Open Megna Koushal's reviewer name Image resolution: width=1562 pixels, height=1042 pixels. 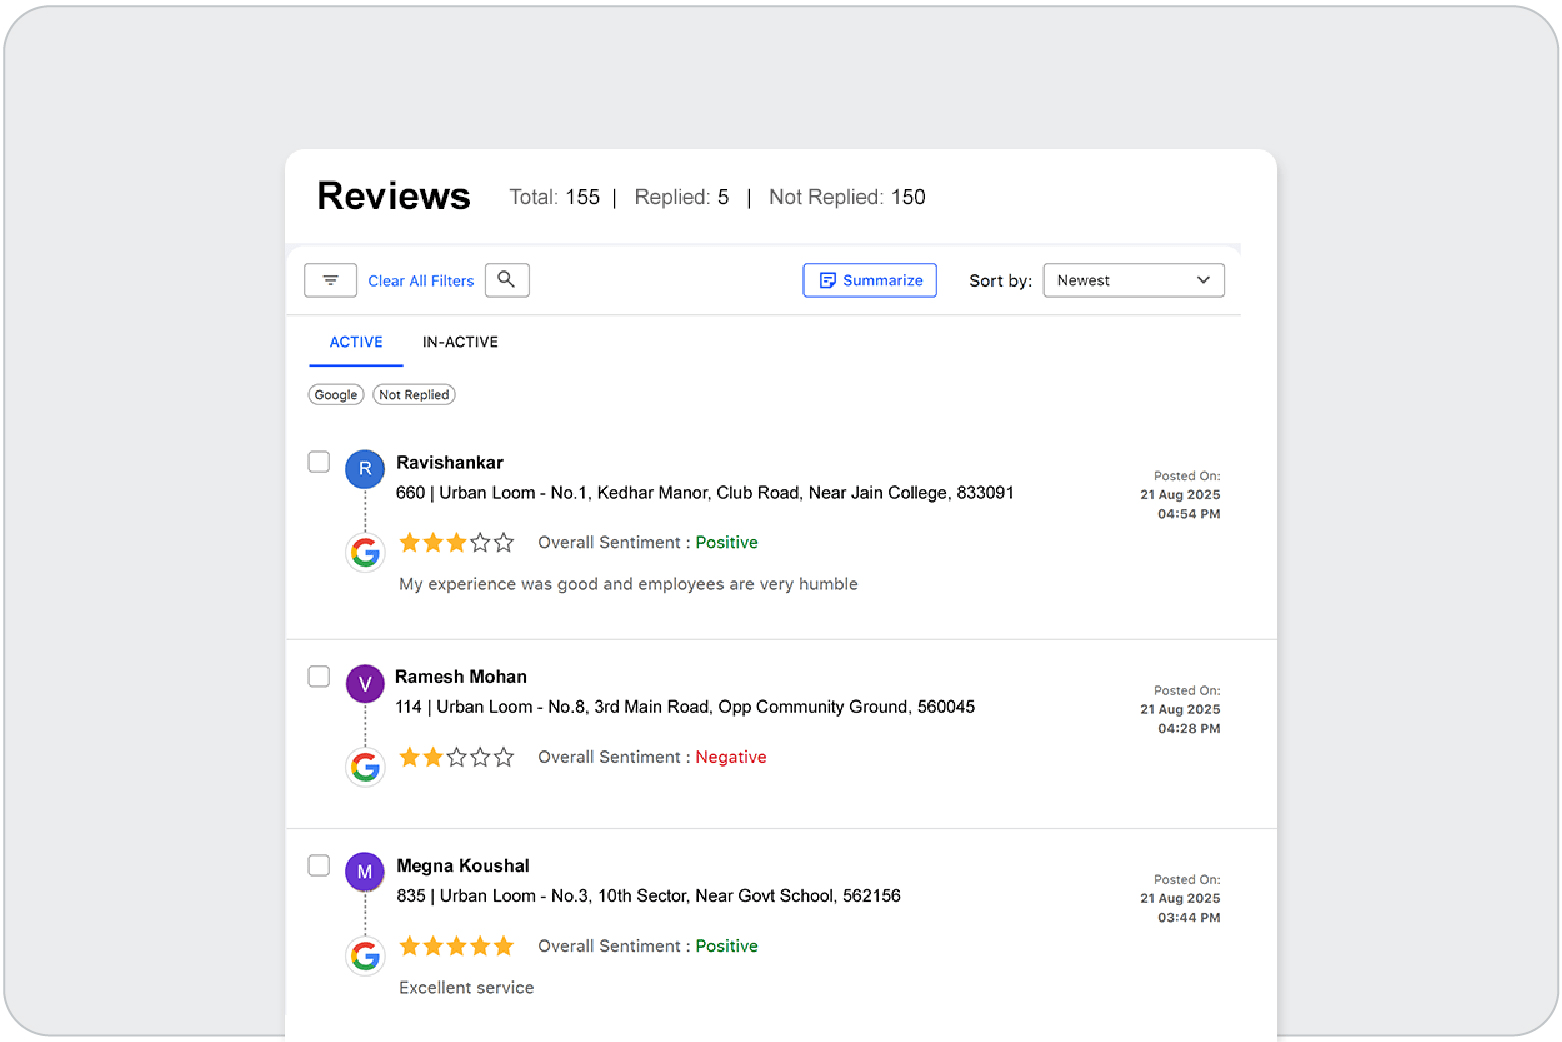(x=462, y=866)
